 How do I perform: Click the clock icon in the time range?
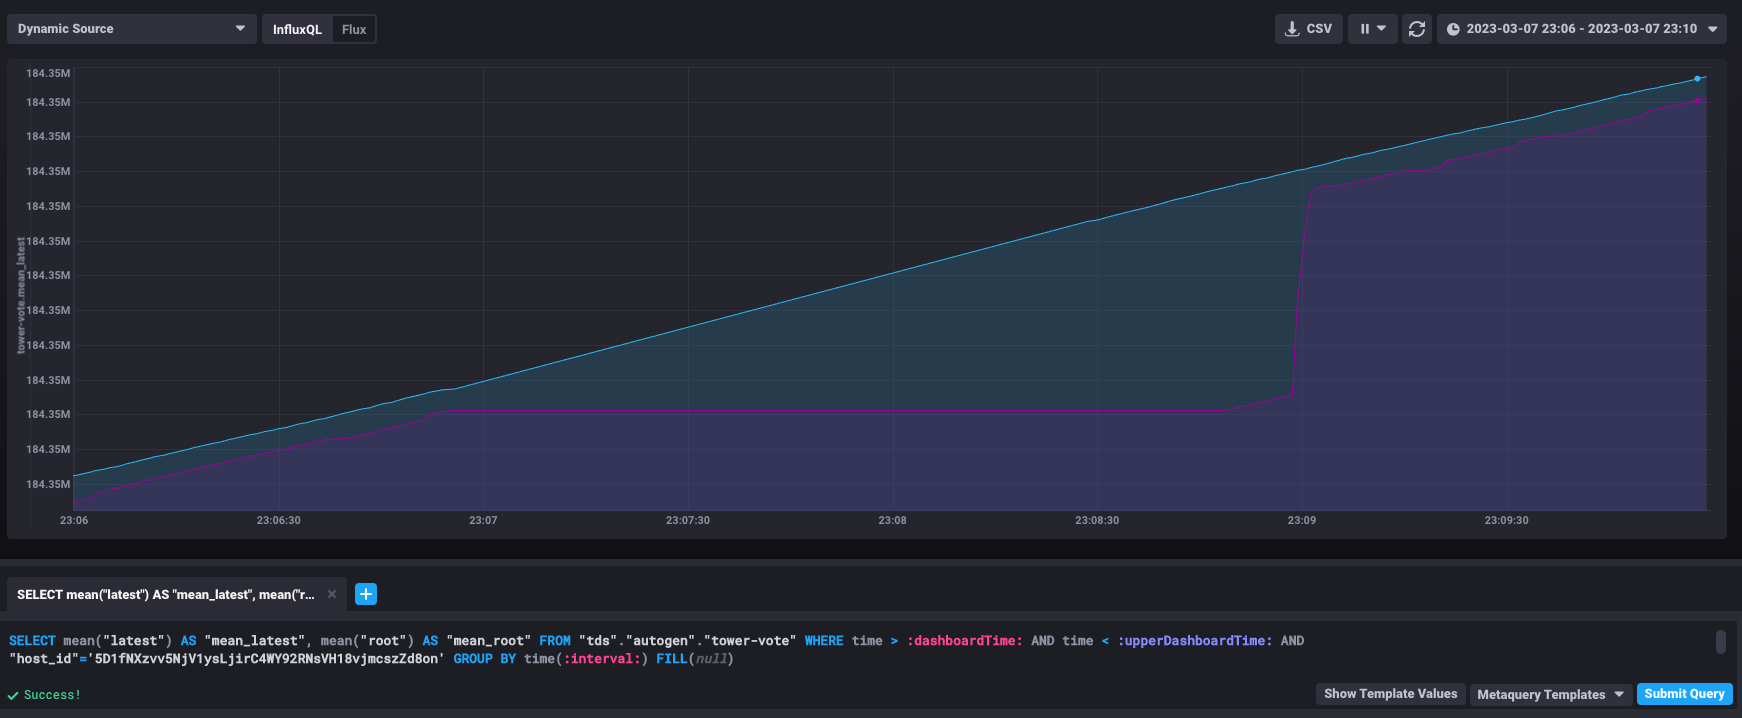(1453, 29)
